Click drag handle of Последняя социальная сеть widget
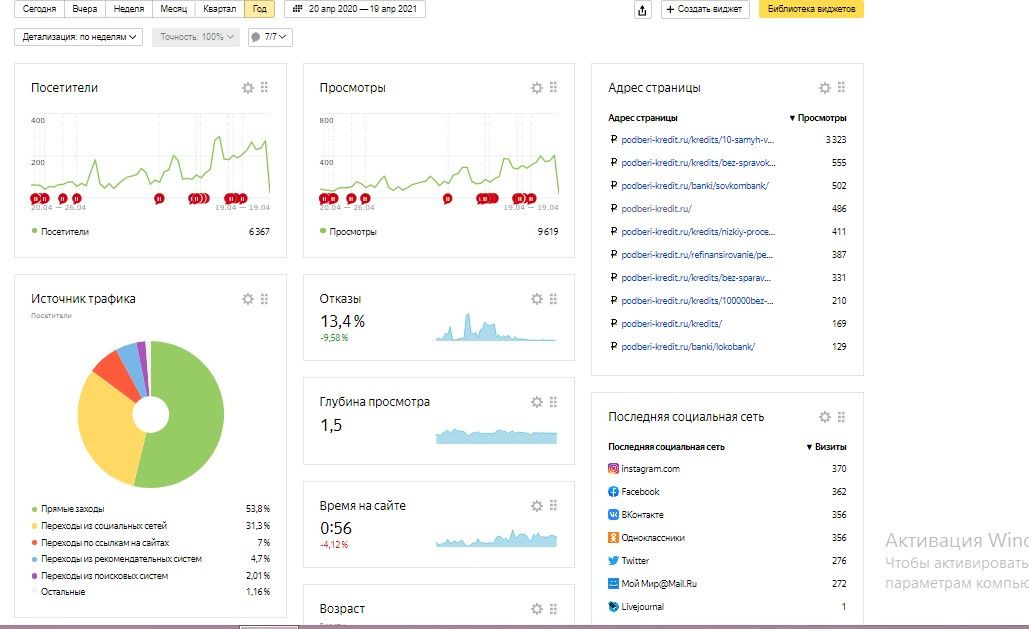1029x629 pixels. (x=841, y=416)
